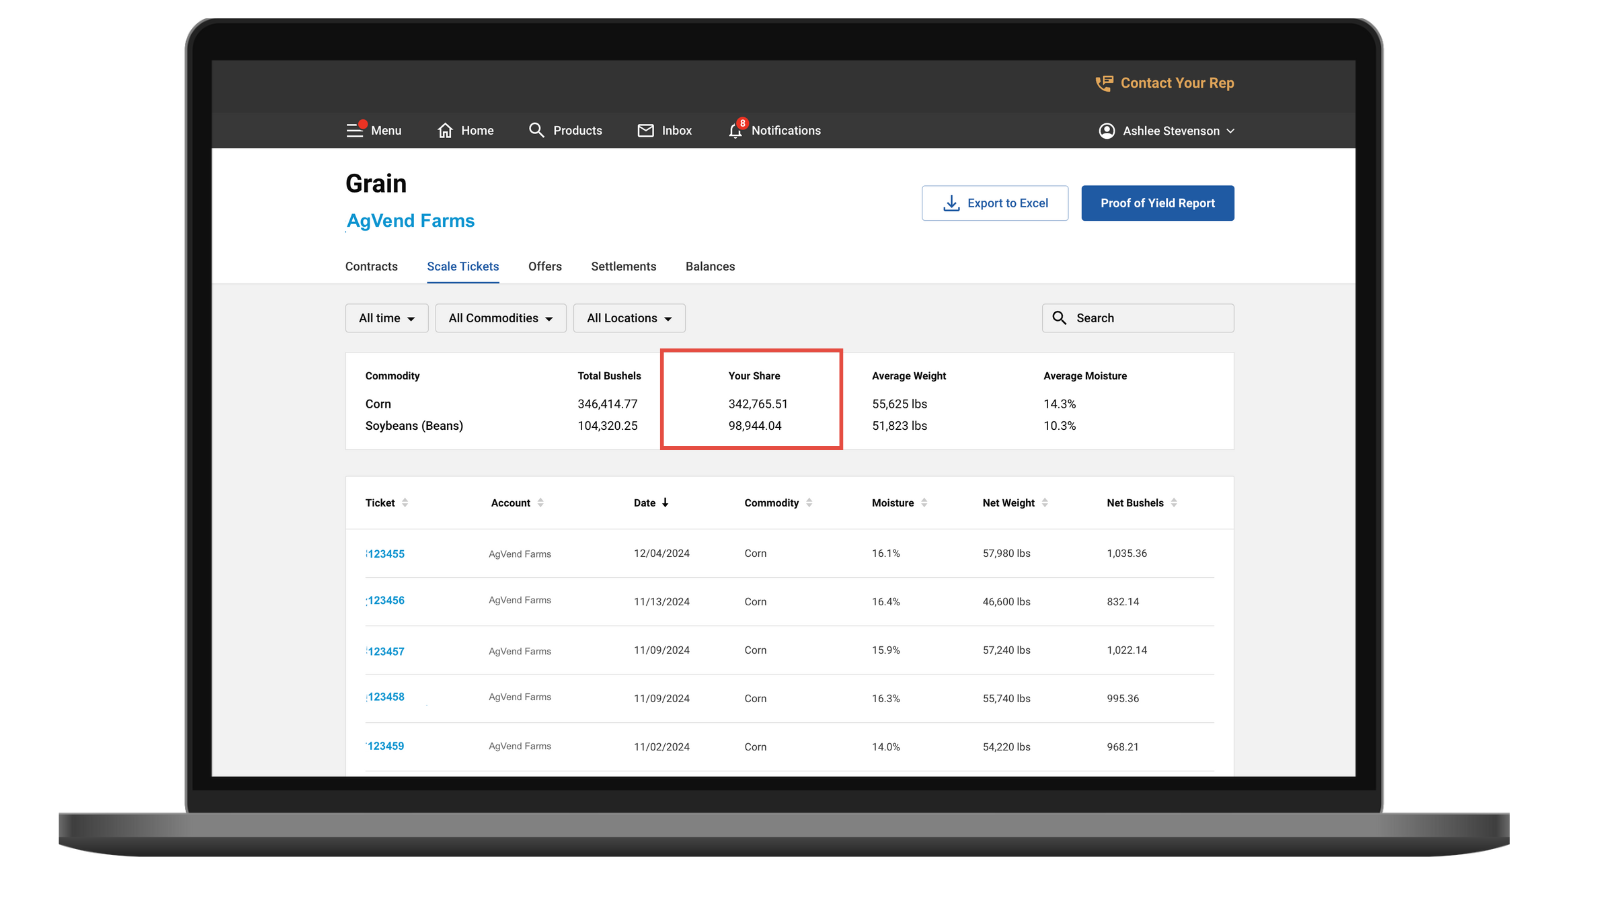Switch to the Offers tab
Screen dimensions: 1600x900
point(545,267)
